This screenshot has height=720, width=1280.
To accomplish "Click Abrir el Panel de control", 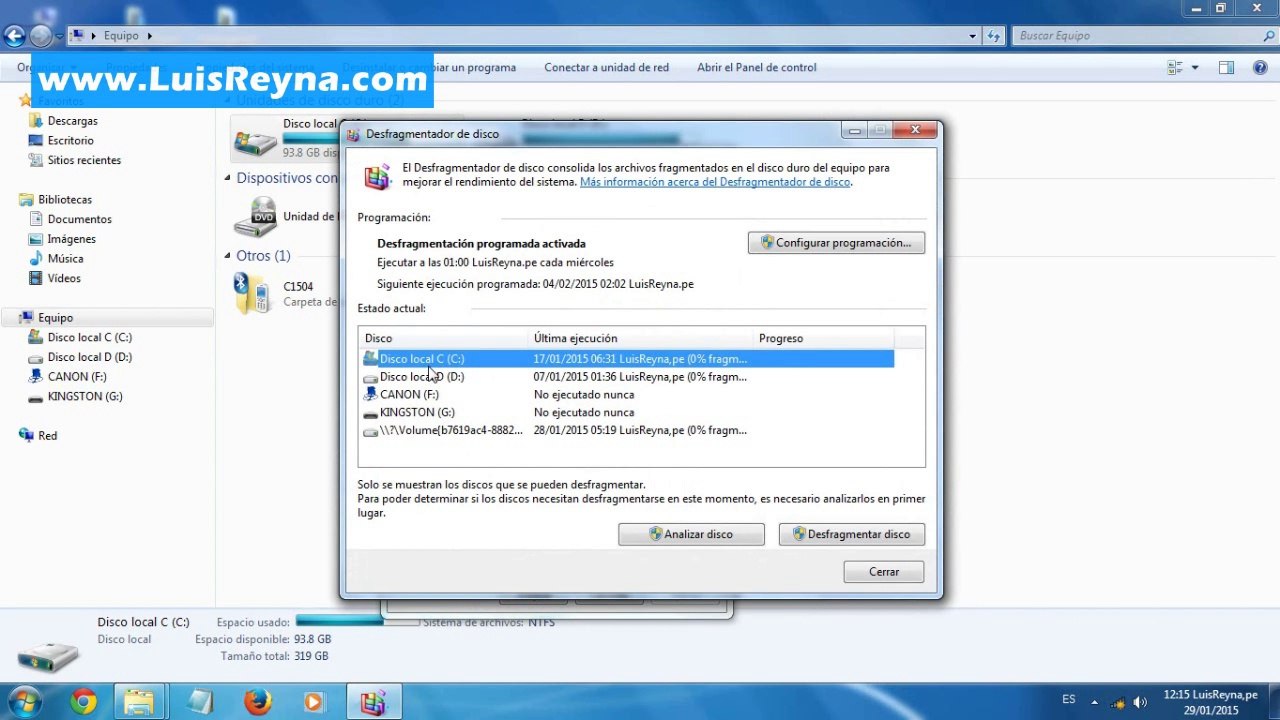I will tap(757, 68).
